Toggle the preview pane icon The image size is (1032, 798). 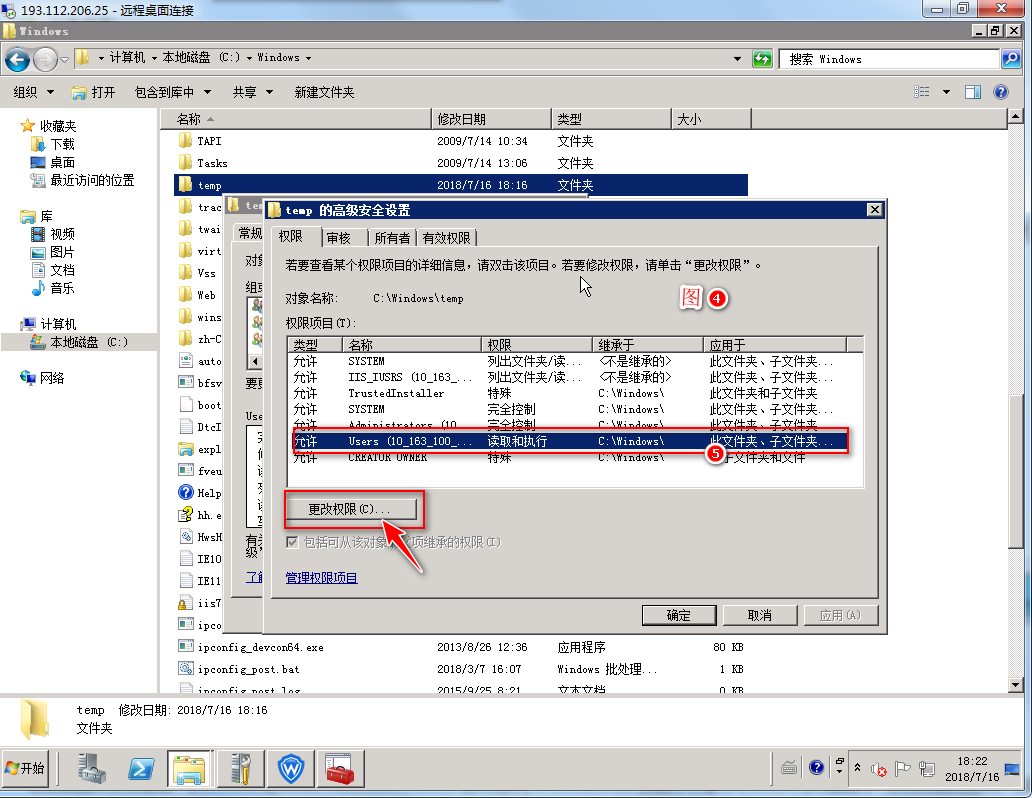[972, 92]
